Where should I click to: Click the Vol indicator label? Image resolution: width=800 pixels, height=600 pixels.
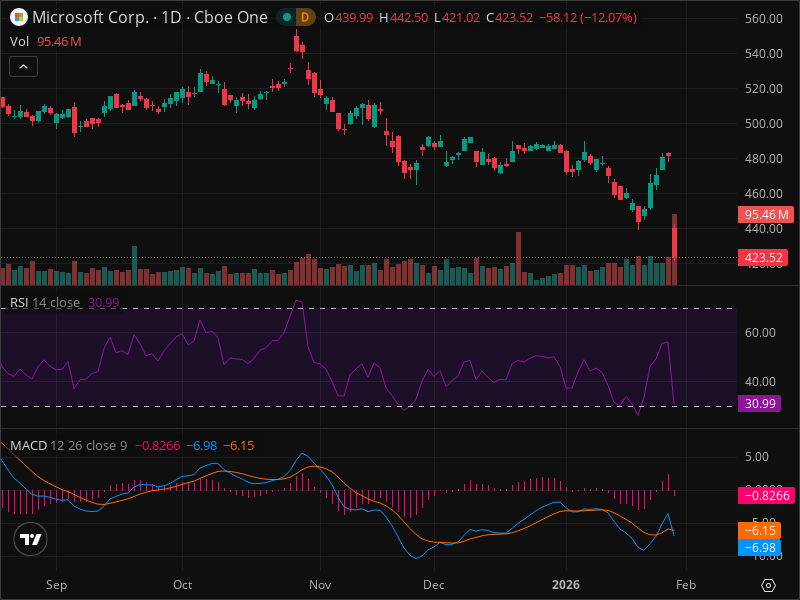19,41
